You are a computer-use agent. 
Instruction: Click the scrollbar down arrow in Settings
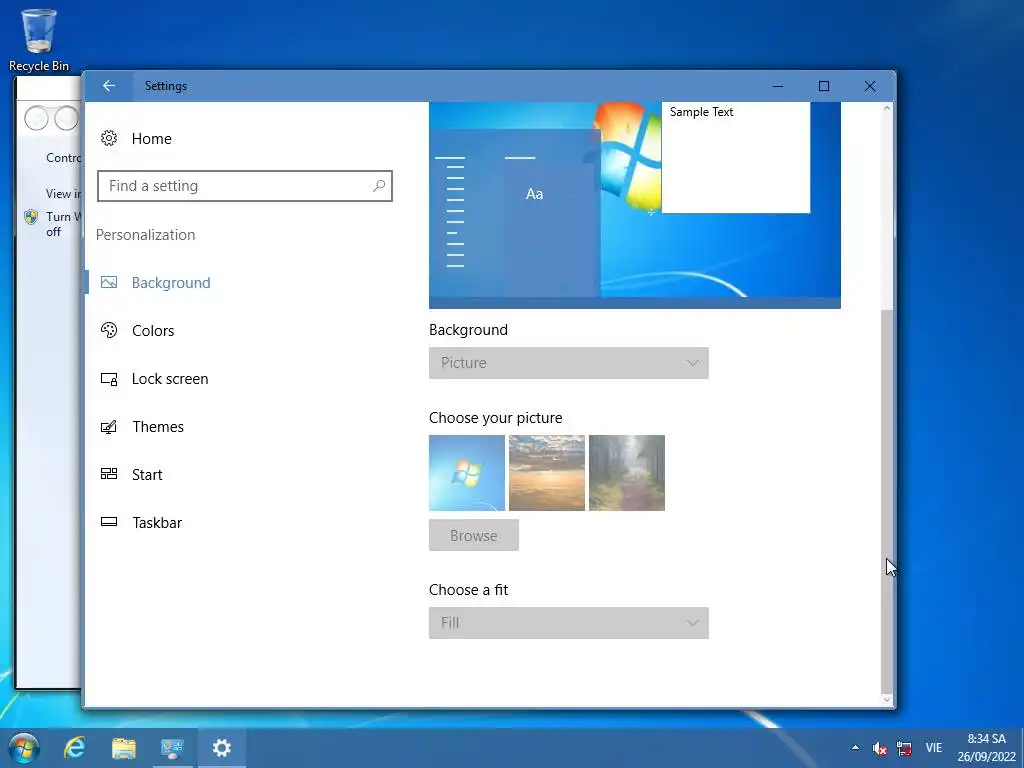coord(886,700)
